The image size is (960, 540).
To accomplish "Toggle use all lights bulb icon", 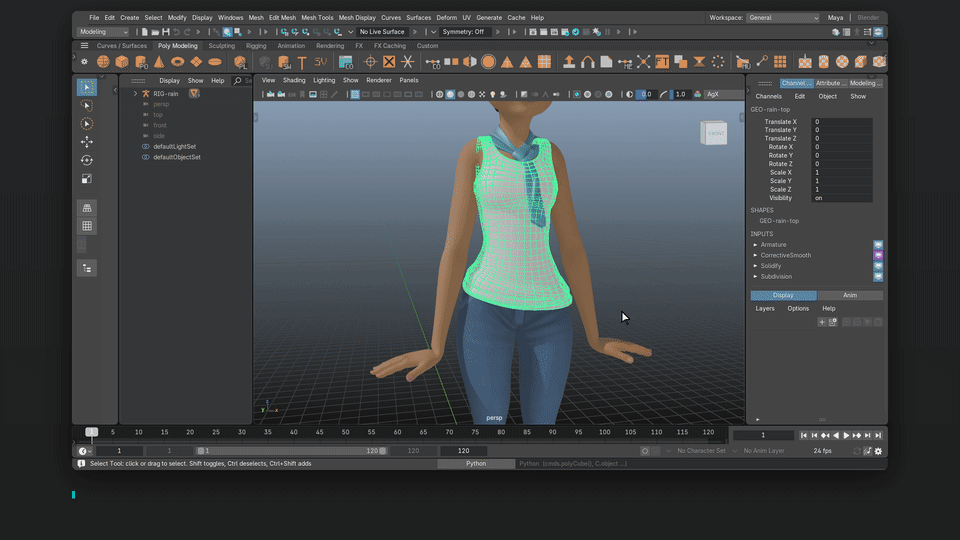I will tap(492, 94).
